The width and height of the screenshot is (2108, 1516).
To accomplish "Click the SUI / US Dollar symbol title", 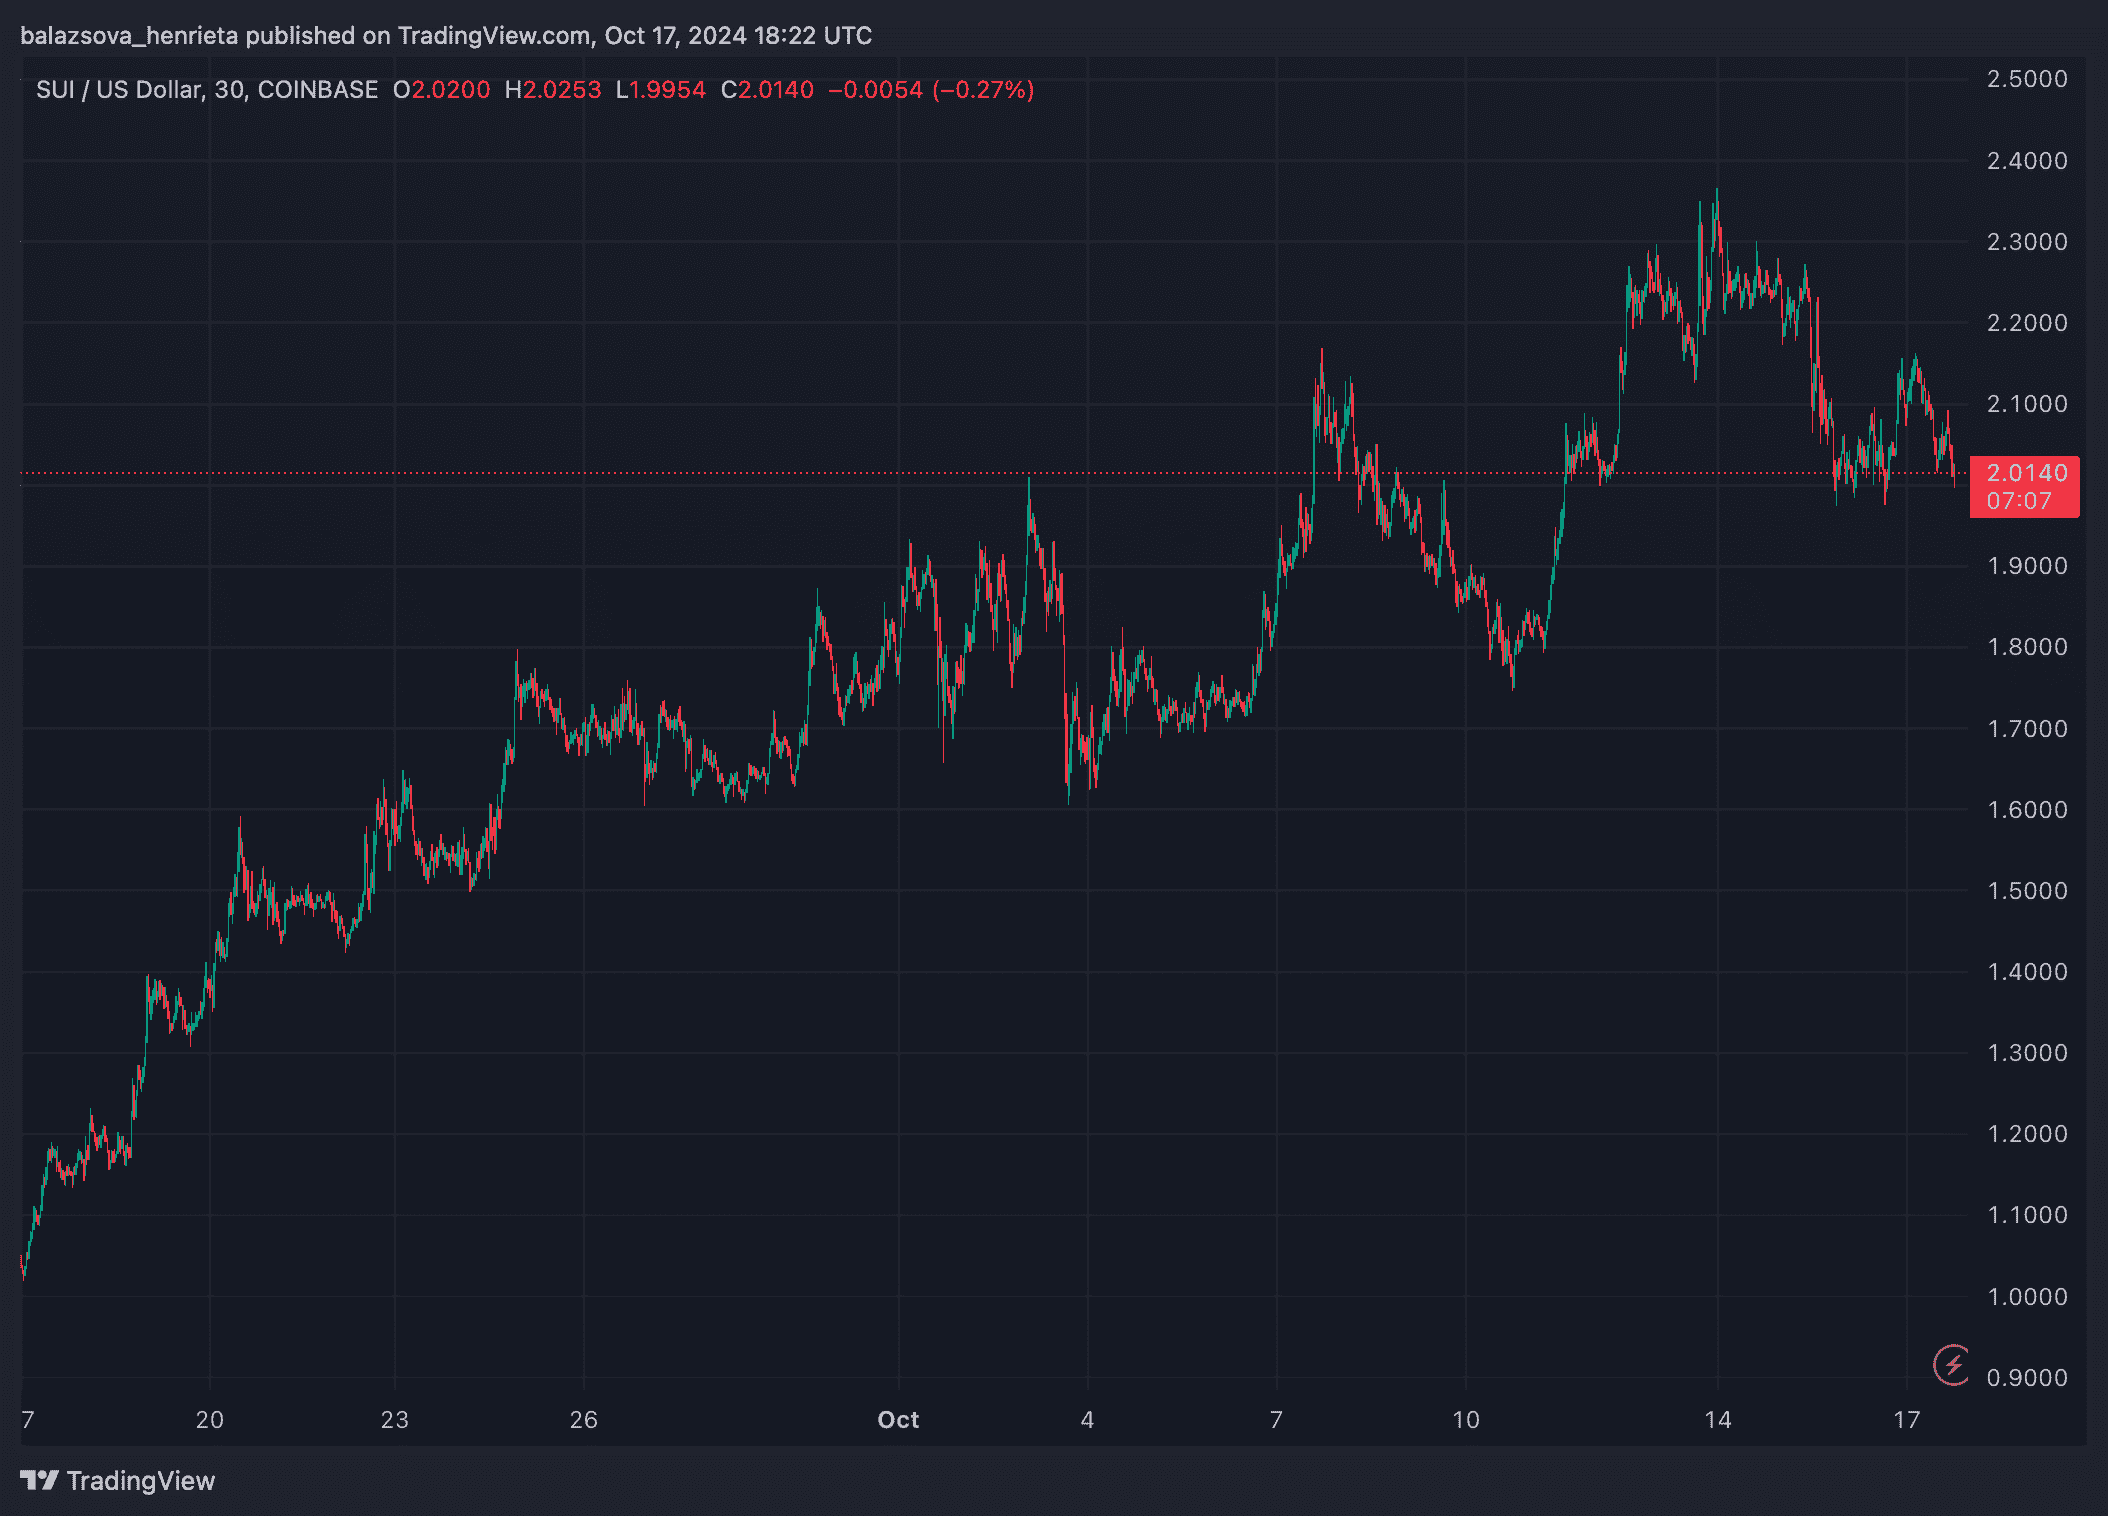I will click(119, 90).
